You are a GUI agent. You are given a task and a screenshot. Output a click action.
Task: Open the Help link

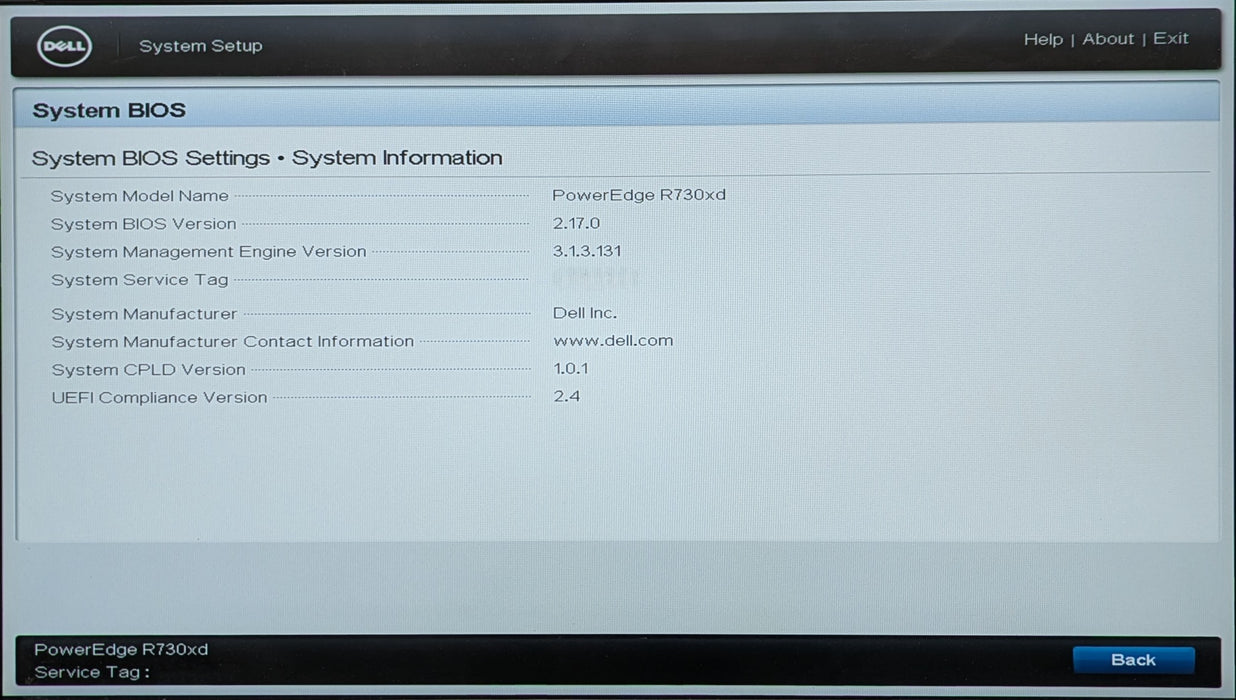1043,39
